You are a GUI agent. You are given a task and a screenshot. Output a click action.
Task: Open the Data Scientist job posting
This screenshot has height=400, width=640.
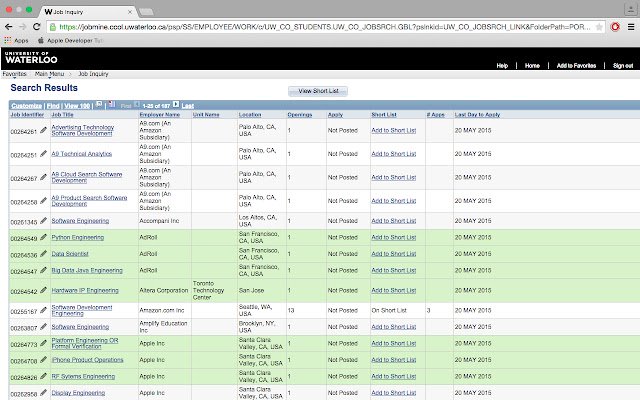pos(70,254)
